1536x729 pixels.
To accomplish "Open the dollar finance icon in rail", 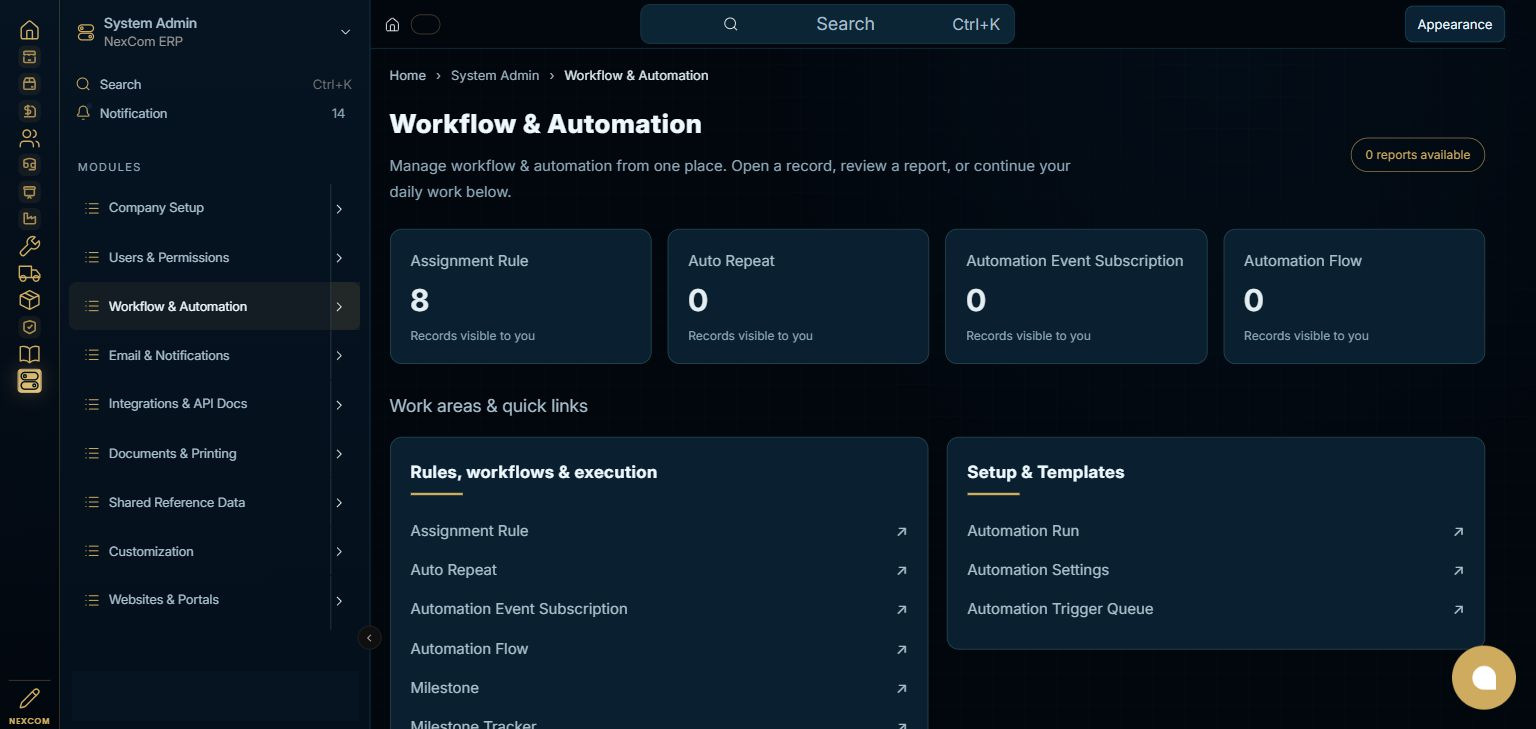I will coord(29,111).
